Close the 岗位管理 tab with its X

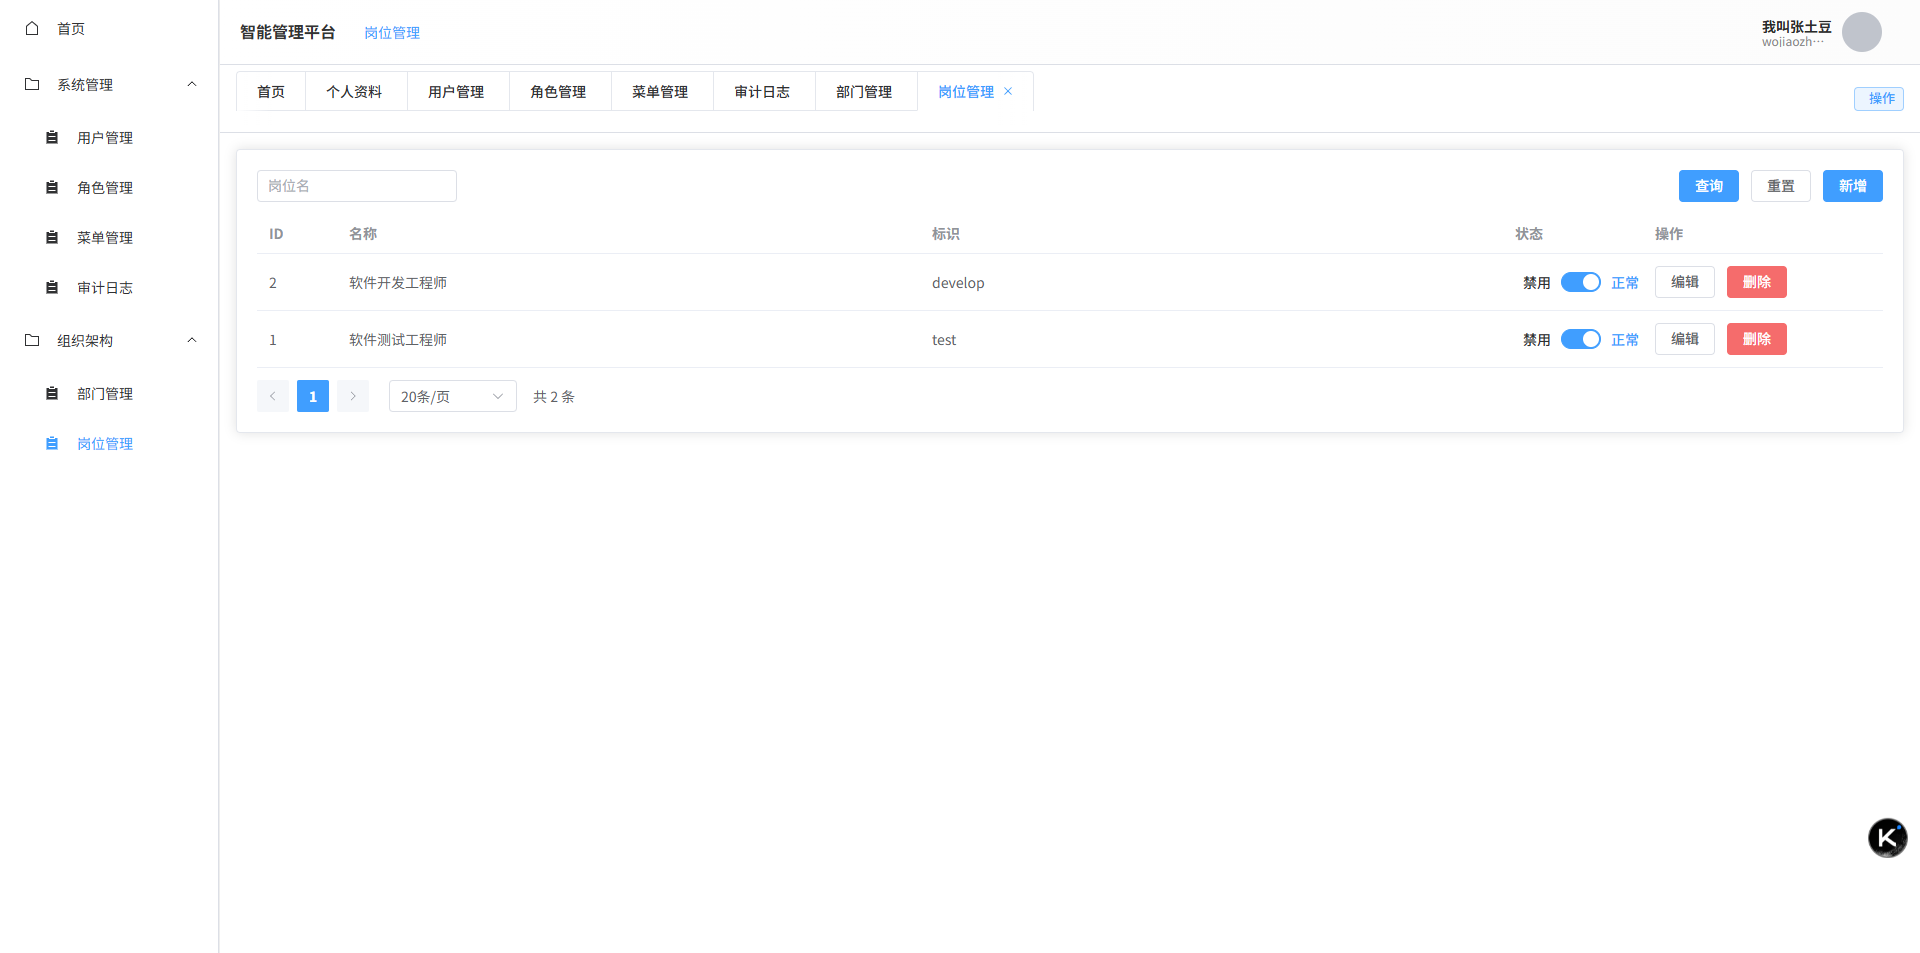[x=1008, y=91]
